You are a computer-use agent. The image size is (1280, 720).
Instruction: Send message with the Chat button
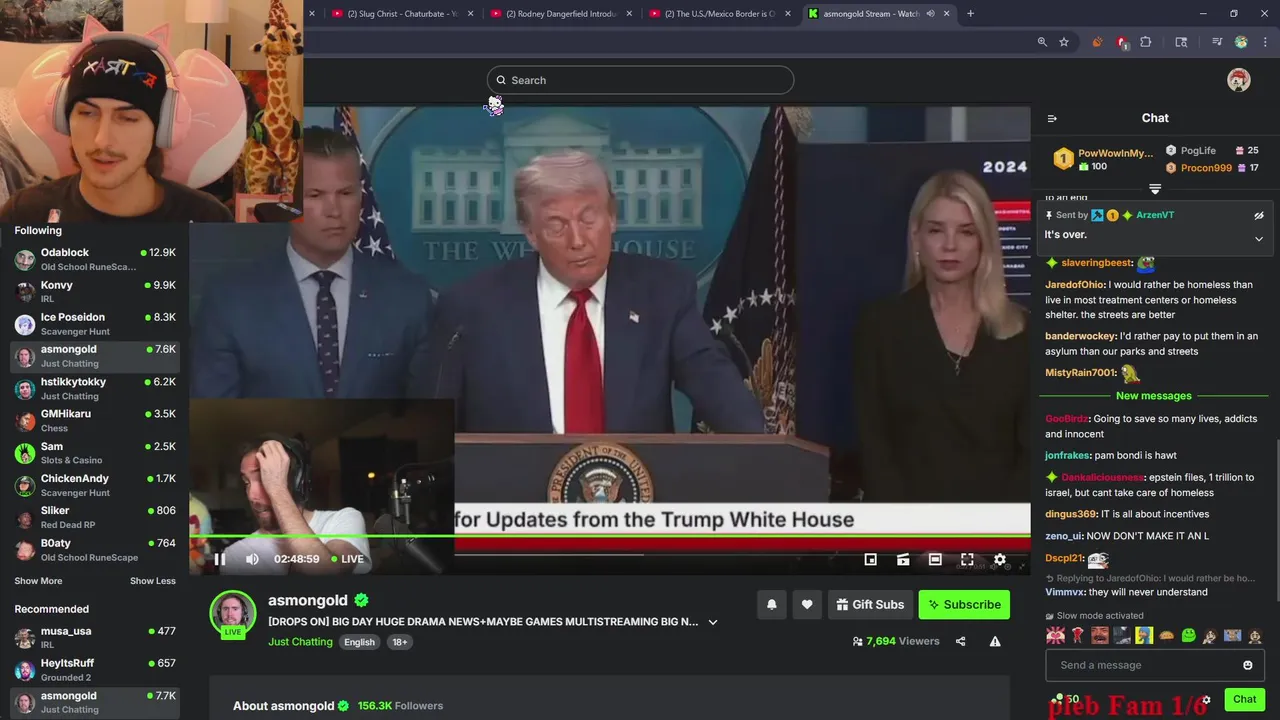point(1244,700)
